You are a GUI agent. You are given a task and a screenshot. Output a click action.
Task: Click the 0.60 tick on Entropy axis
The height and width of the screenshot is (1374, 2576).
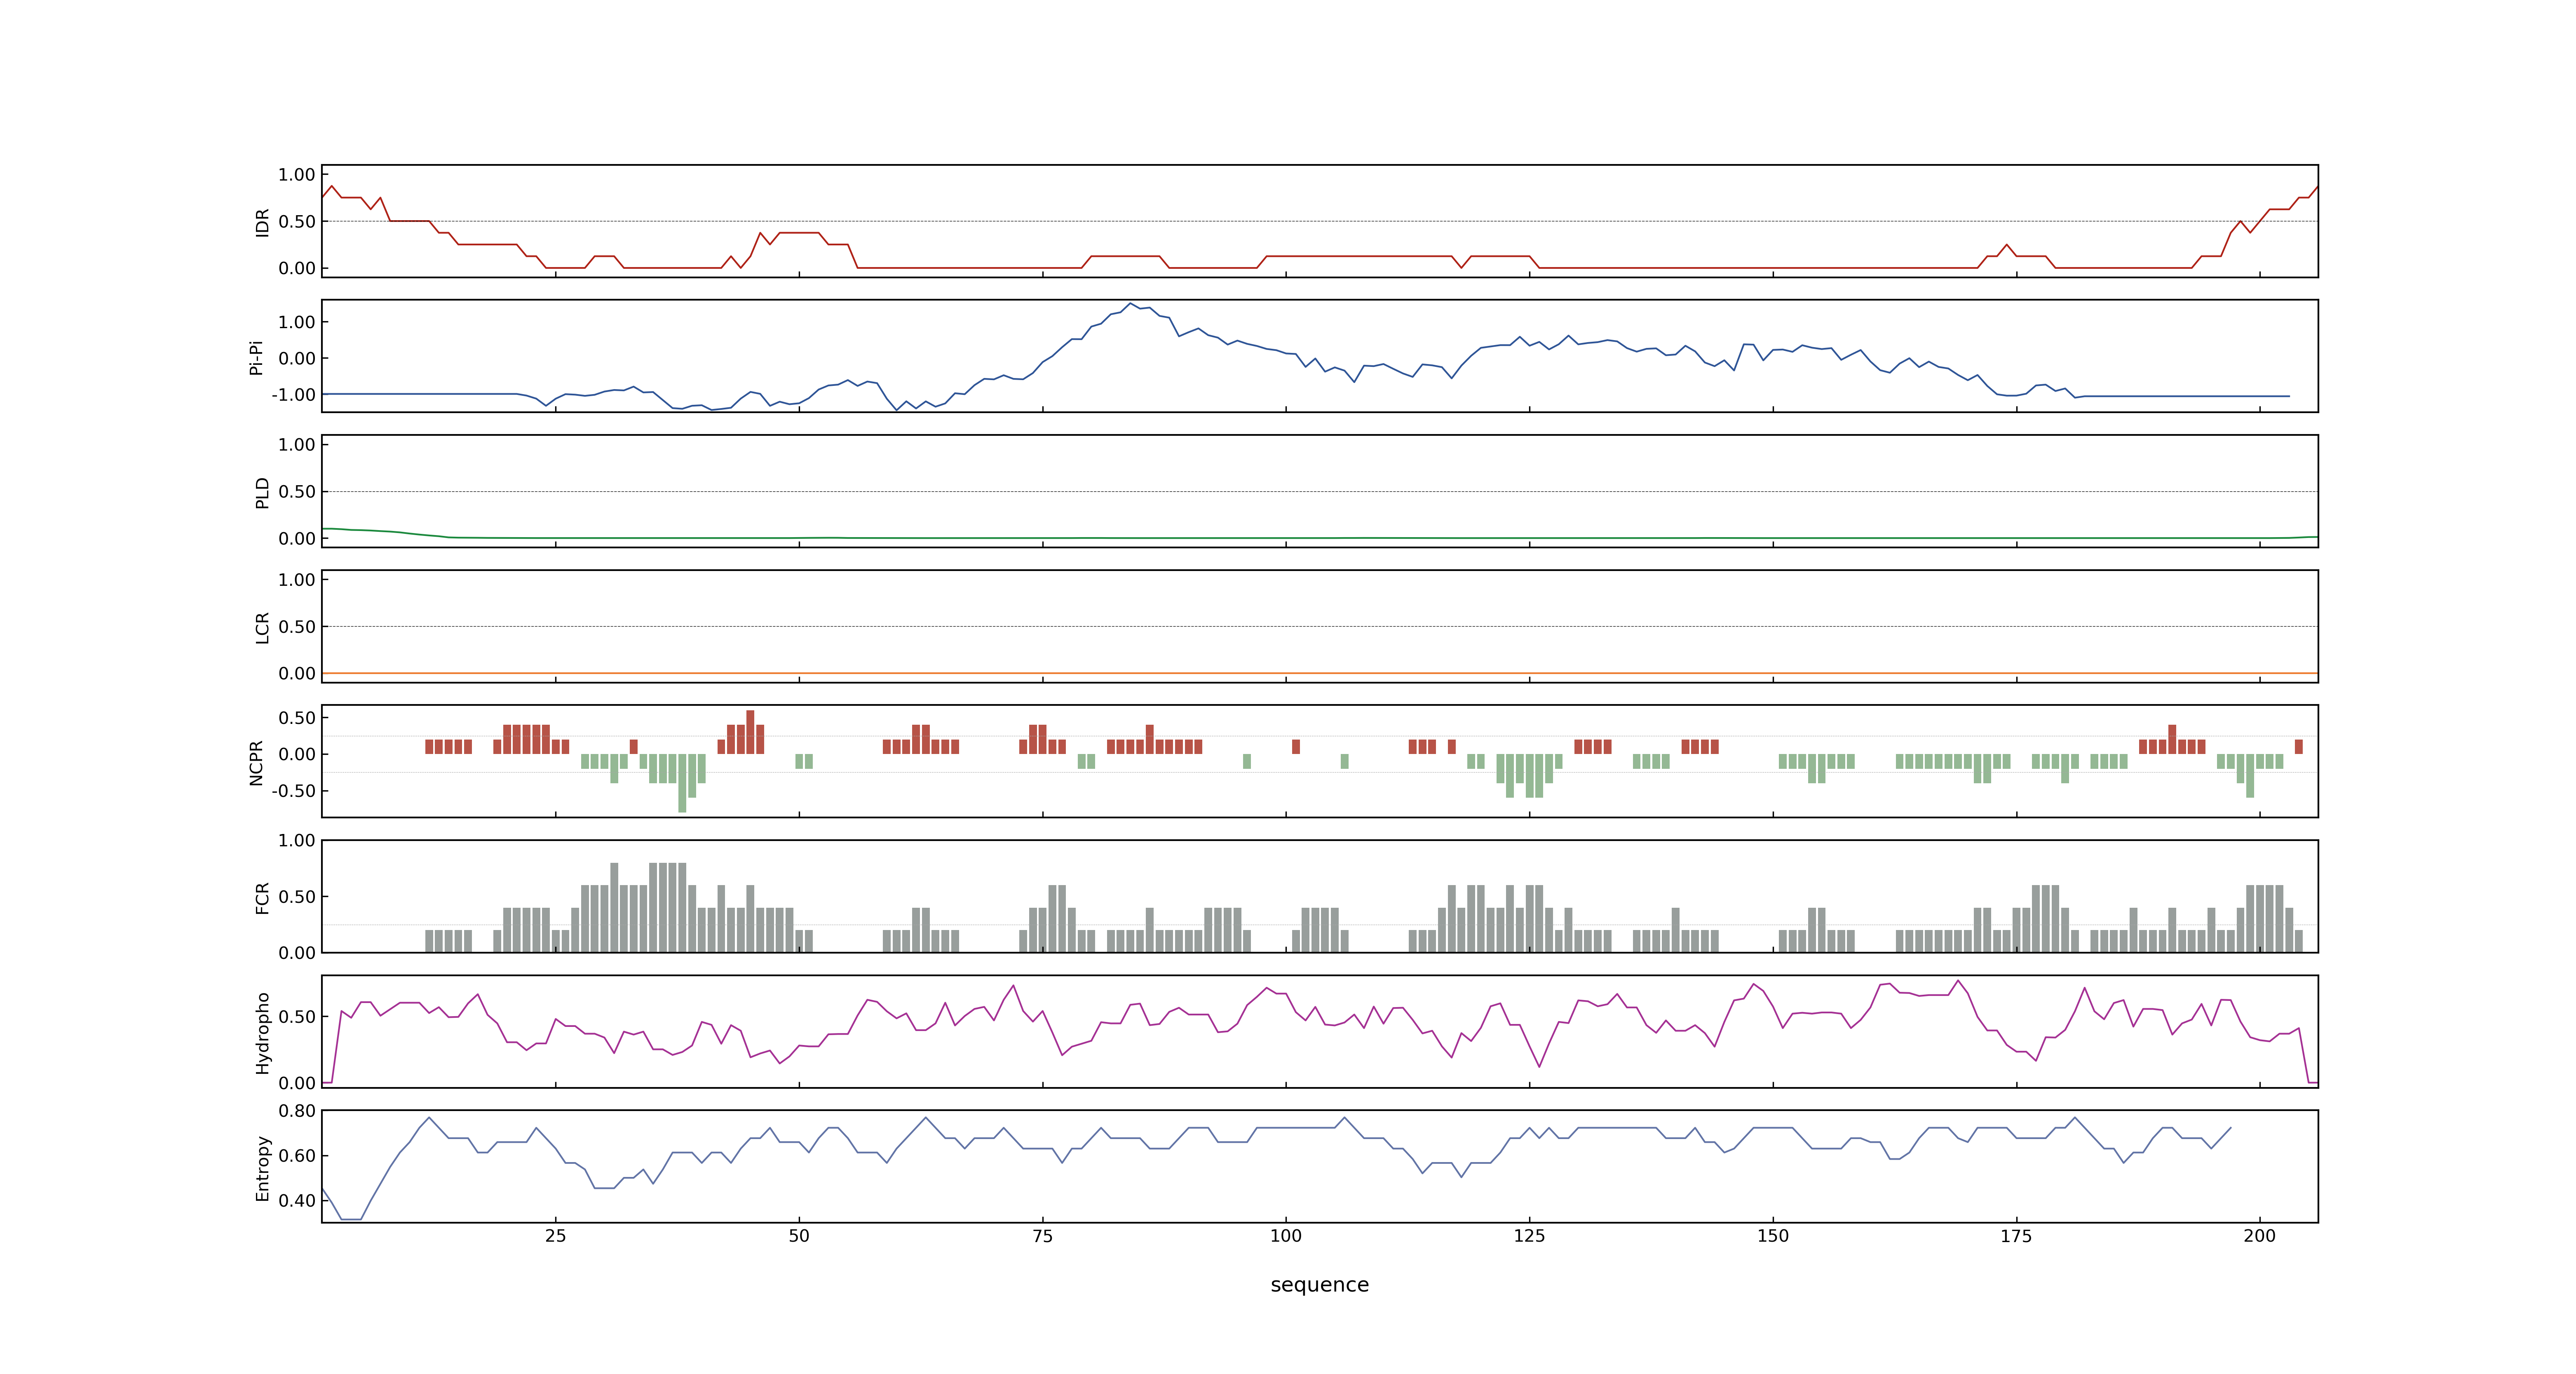click(x=297, y=1156)
